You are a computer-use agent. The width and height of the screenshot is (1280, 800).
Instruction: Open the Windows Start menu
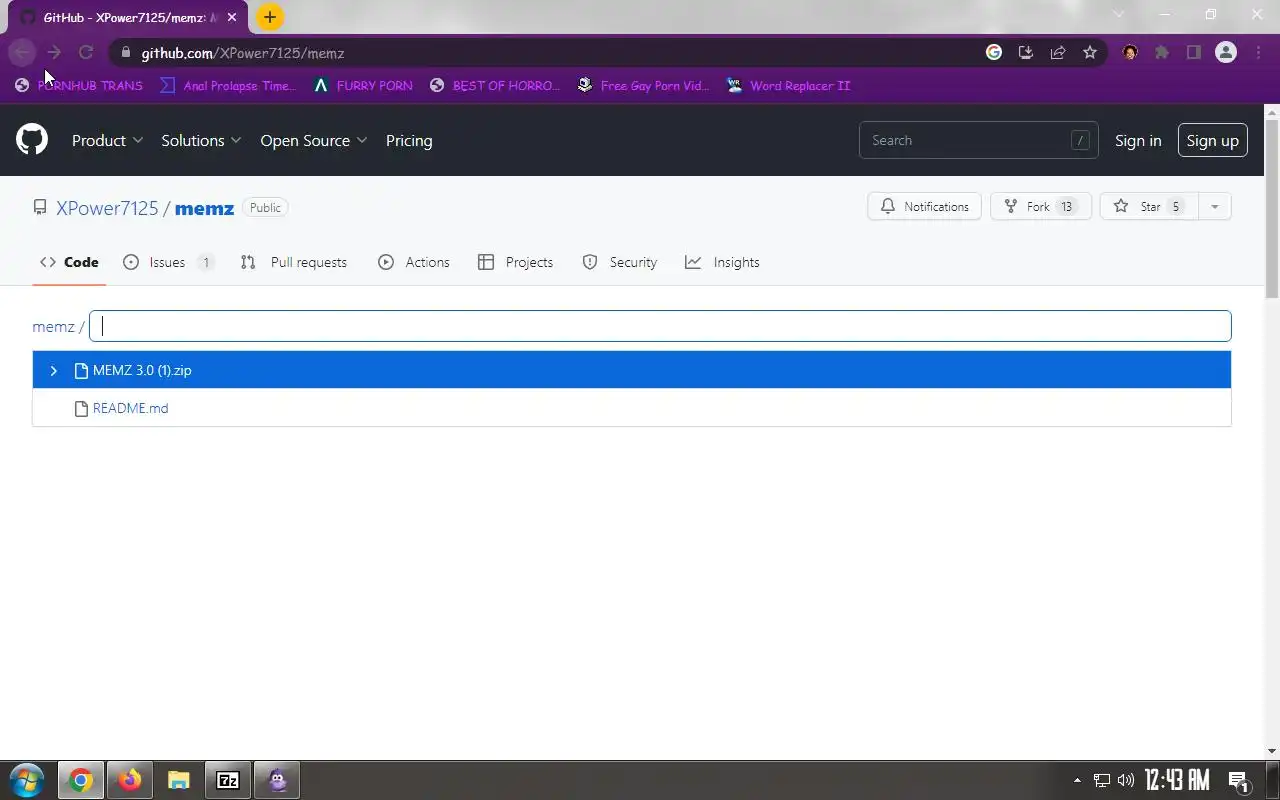pos(27,780)
